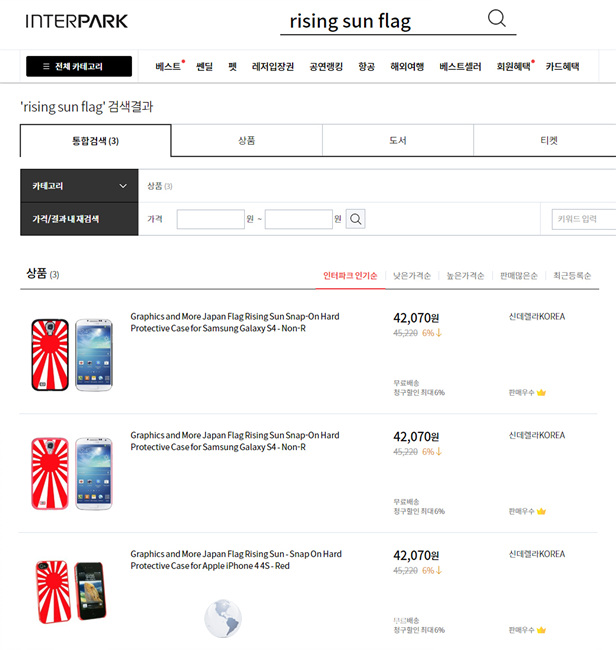Click the 가격/결과내재검색 panel header

79,219
